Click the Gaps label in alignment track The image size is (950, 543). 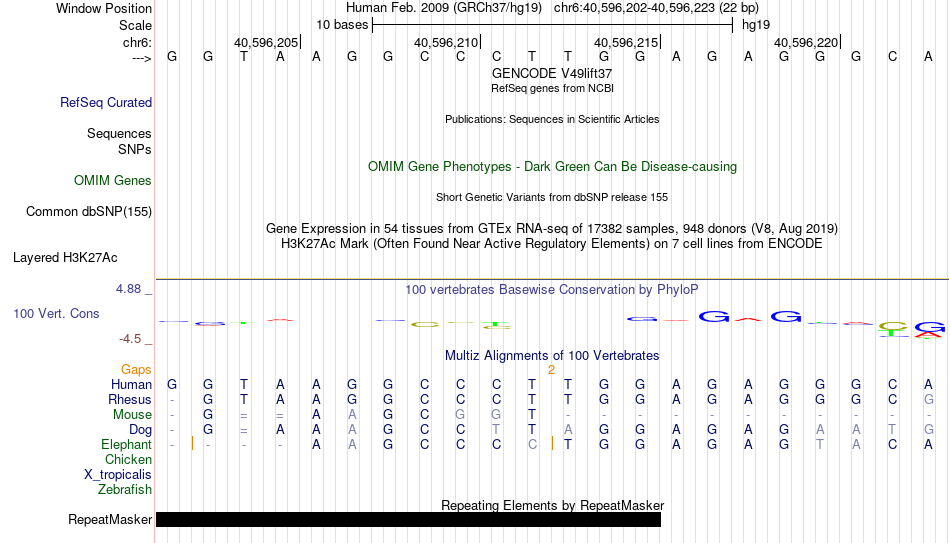[136, 370]
